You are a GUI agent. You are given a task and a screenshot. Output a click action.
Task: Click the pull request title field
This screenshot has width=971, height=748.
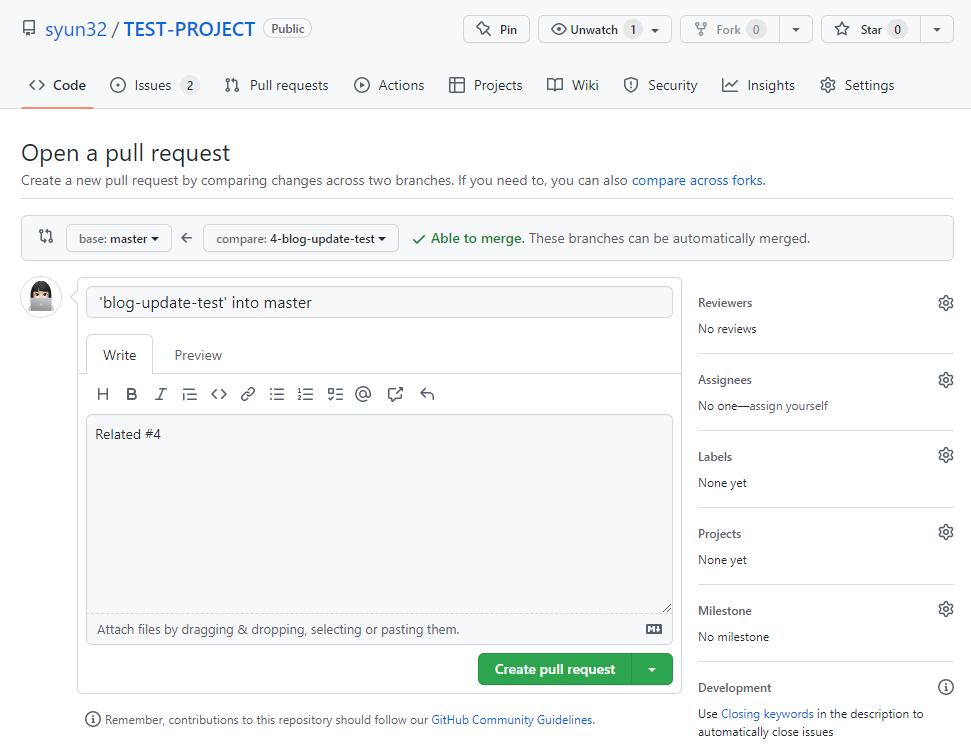pyautogui.click(x=379, y=302)
